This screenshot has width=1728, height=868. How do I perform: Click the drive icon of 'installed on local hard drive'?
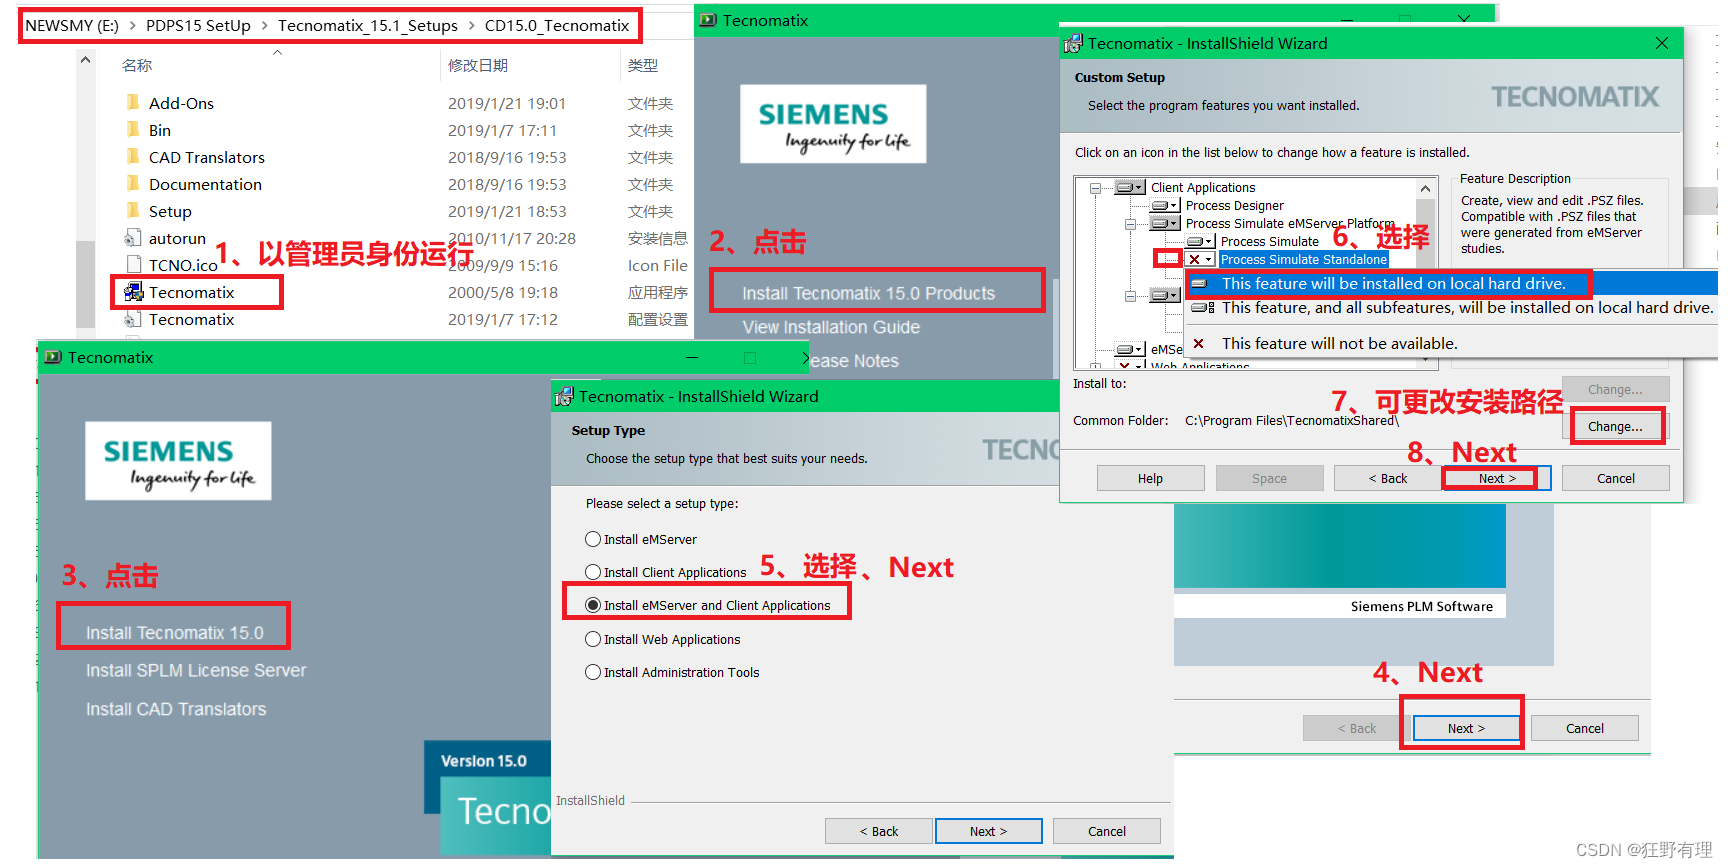pyautogui.click(x=1200, y=284)
